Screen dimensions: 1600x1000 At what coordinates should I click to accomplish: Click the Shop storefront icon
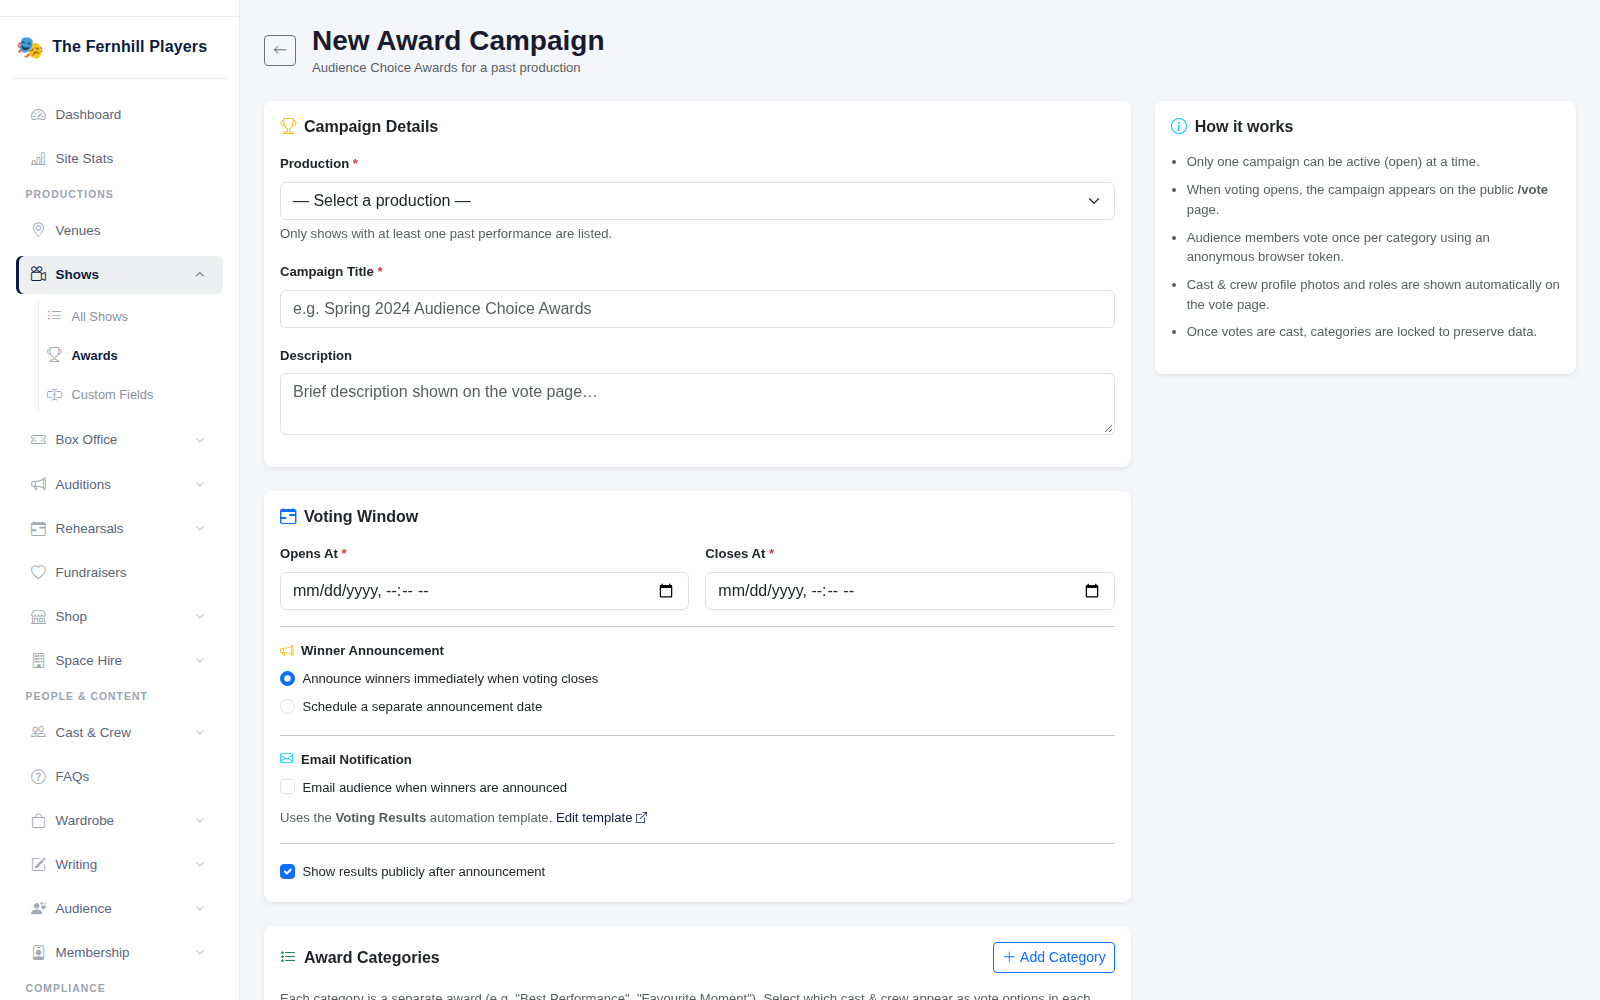pyautogui.click(x=38, y=617)
